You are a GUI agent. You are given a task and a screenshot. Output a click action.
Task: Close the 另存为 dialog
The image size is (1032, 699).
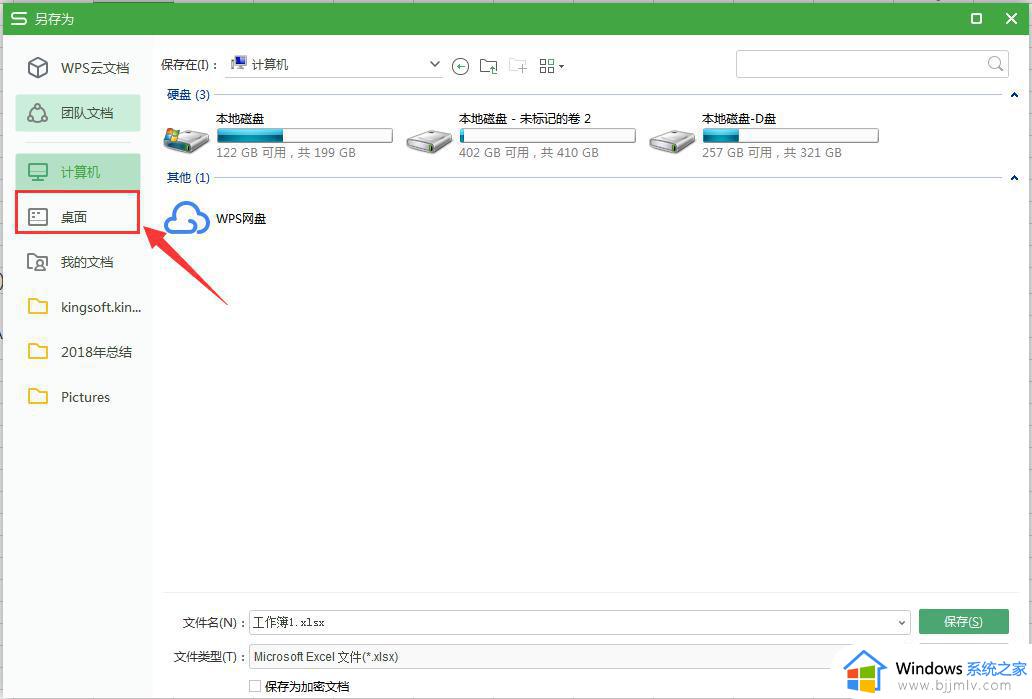1012,18
